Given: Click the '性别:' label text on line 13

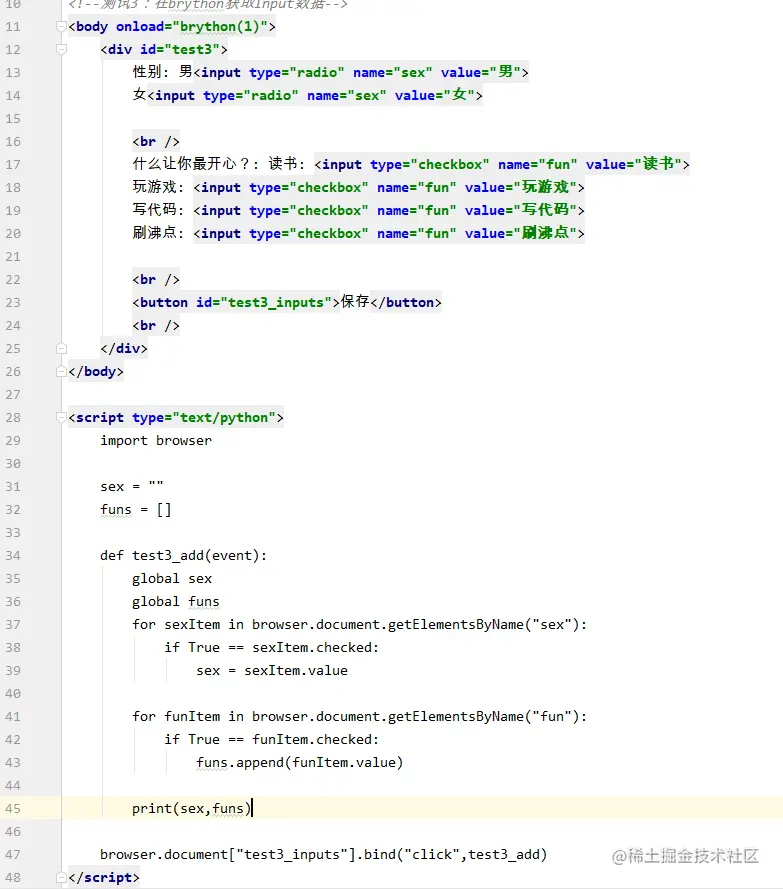Looking at the screenshot, I should click(x=151, y=72).
